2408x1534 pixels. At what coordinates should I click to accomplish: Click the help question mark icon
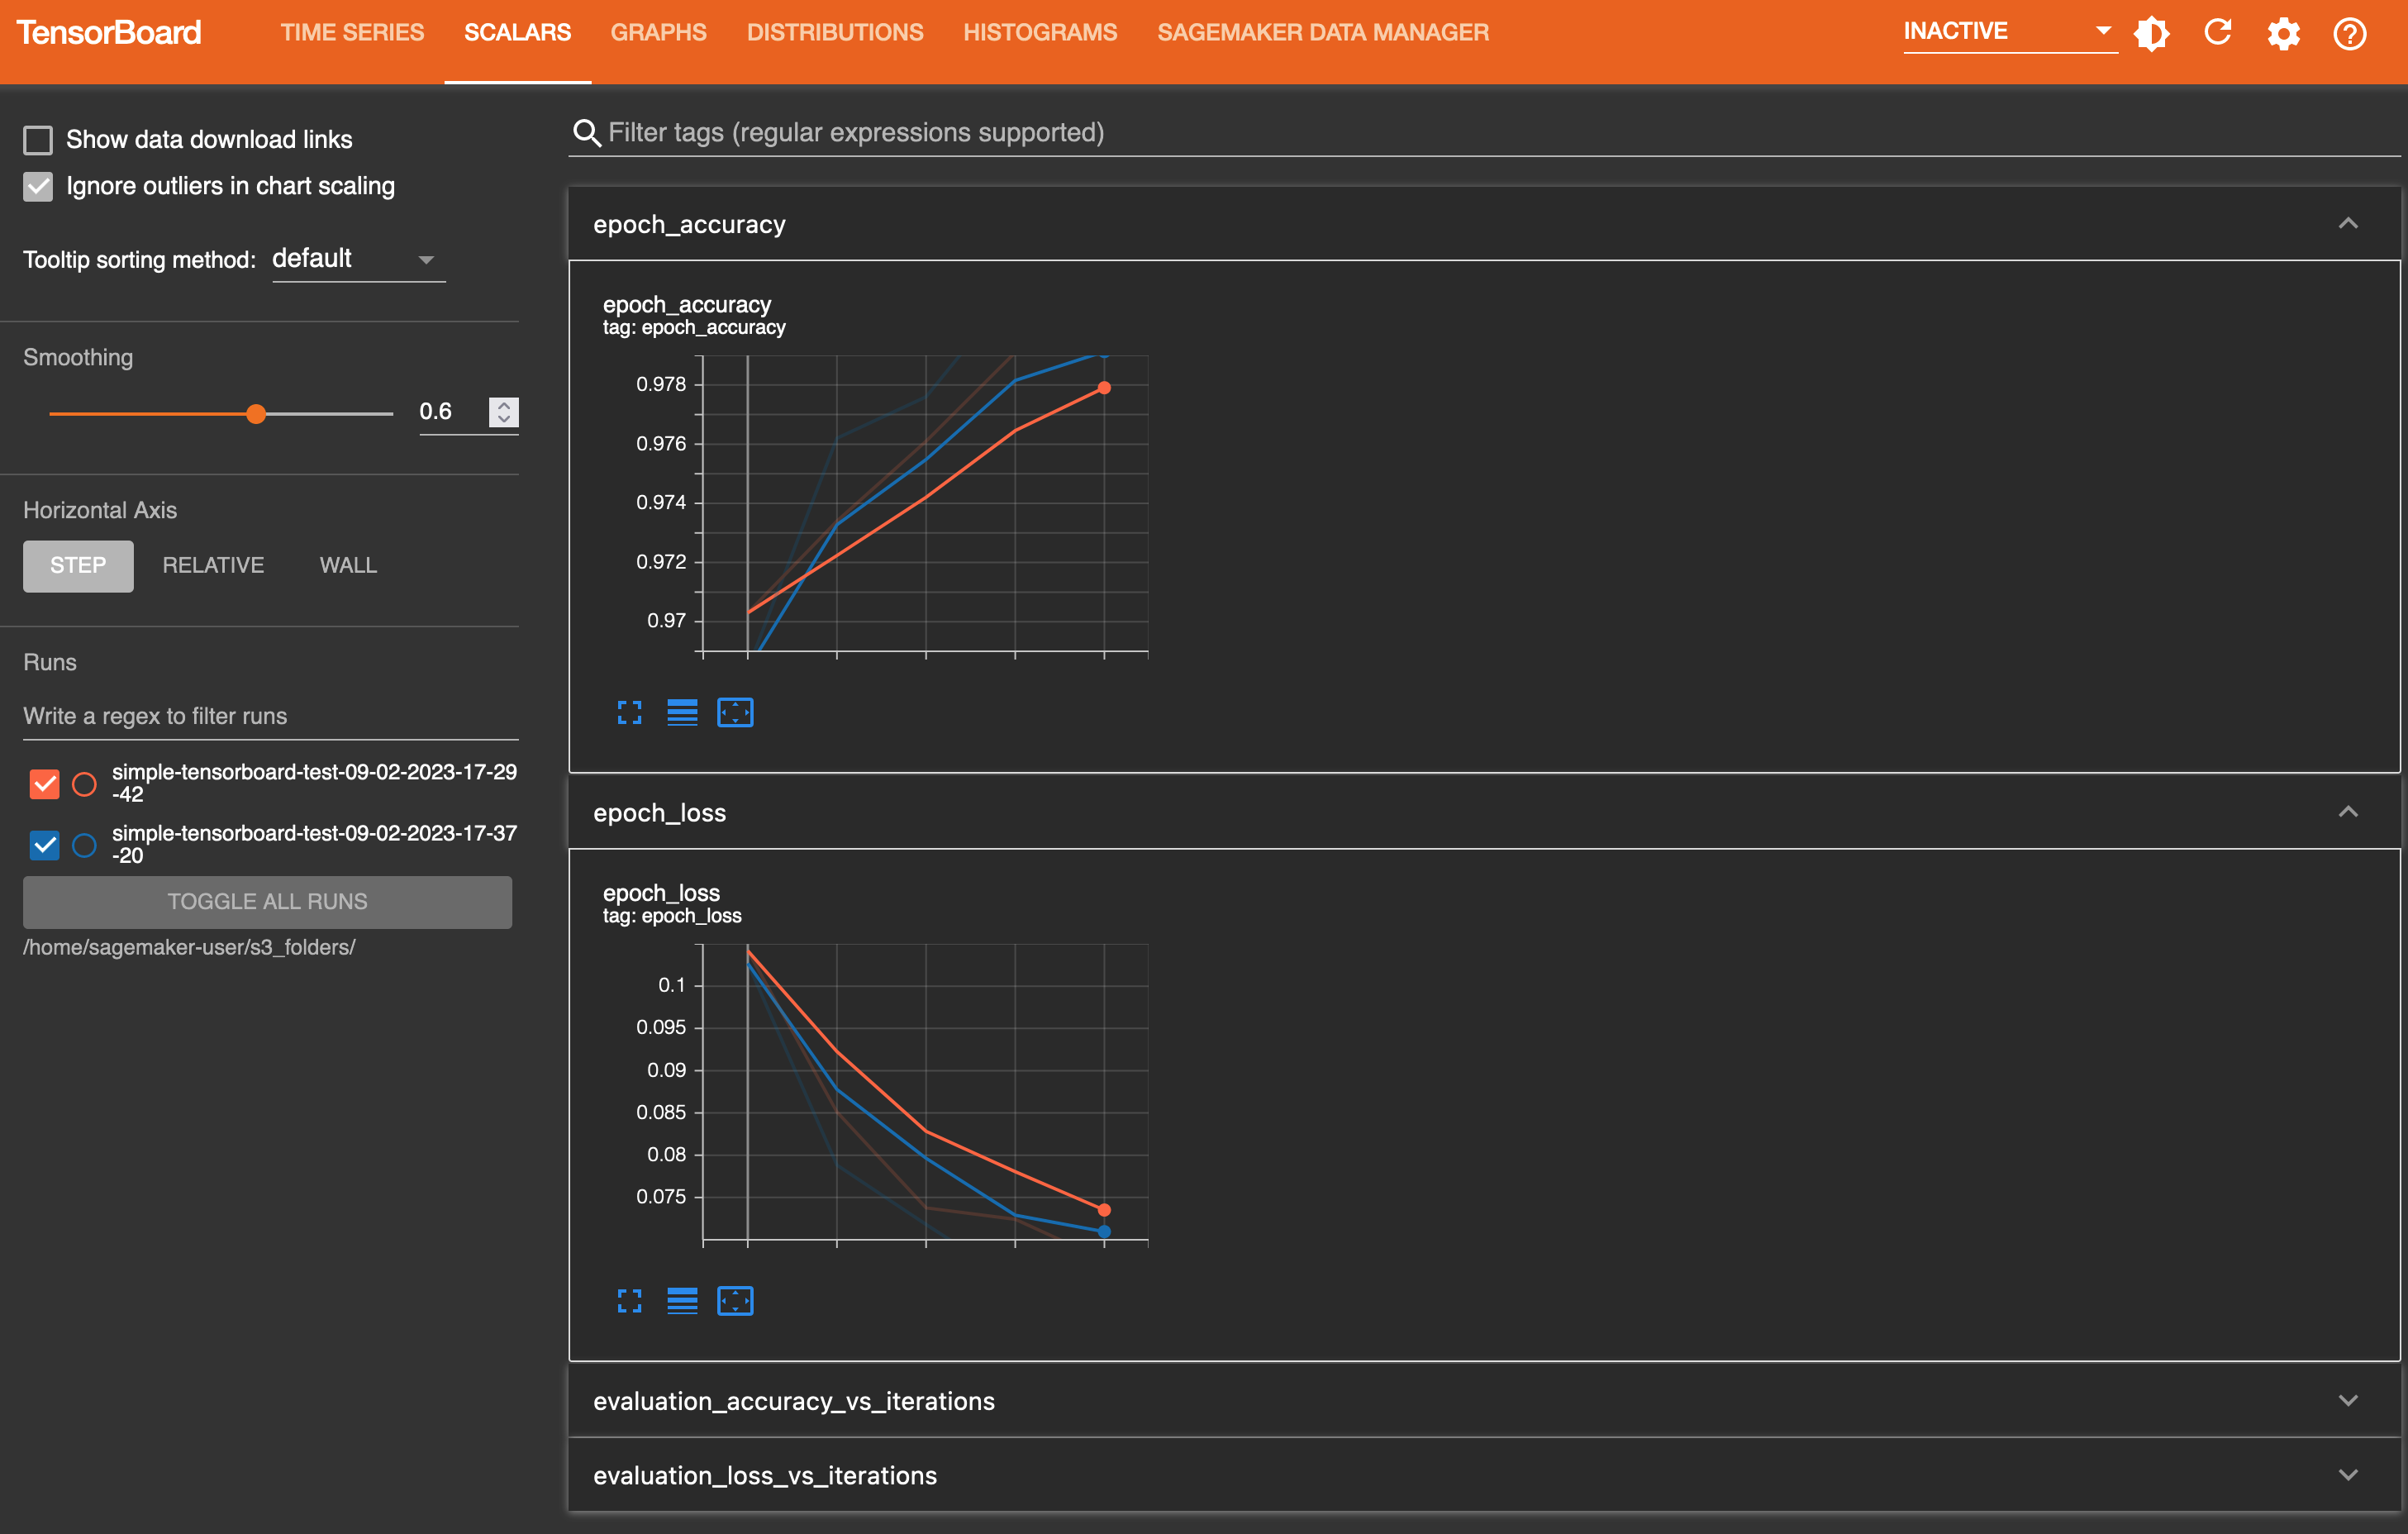pyautogui.click(x=2350, y=31)
